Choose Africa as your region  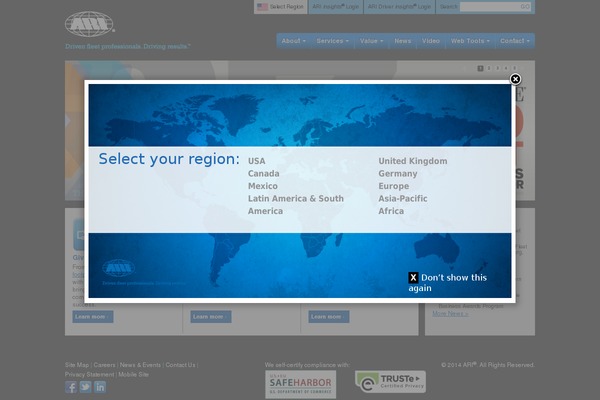pyautogui.click(x=391, y=211)
